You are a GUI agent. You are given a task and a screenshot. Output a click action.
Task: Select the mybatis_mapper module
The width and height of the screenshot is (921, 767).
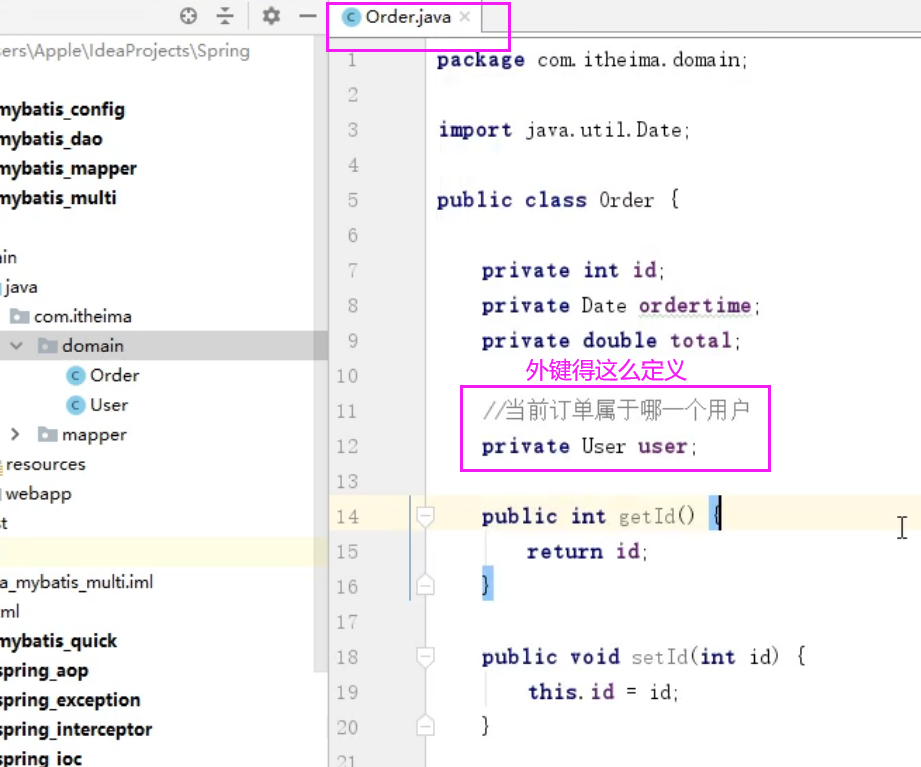click(68, 169)
